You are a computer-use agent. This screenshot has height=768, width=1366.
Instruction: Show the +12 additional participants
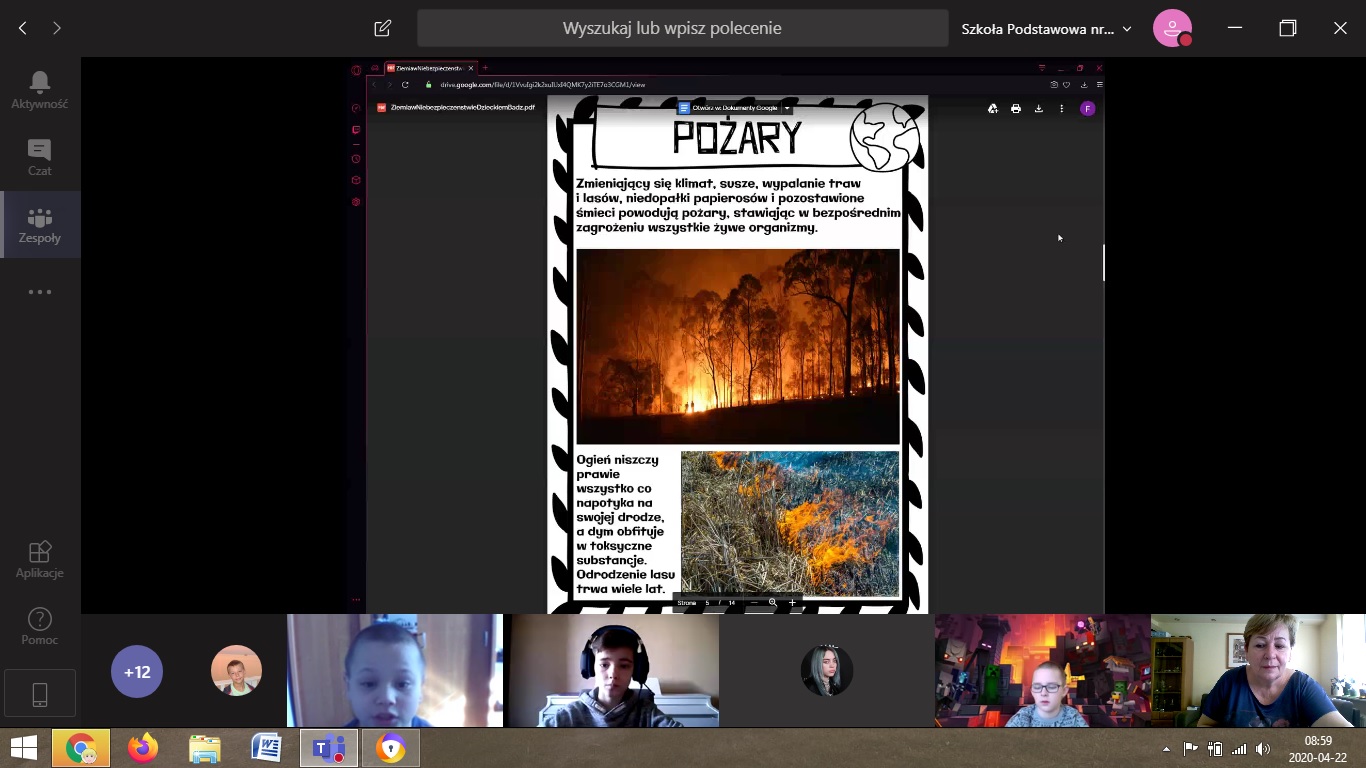click(x=137, y=671)
